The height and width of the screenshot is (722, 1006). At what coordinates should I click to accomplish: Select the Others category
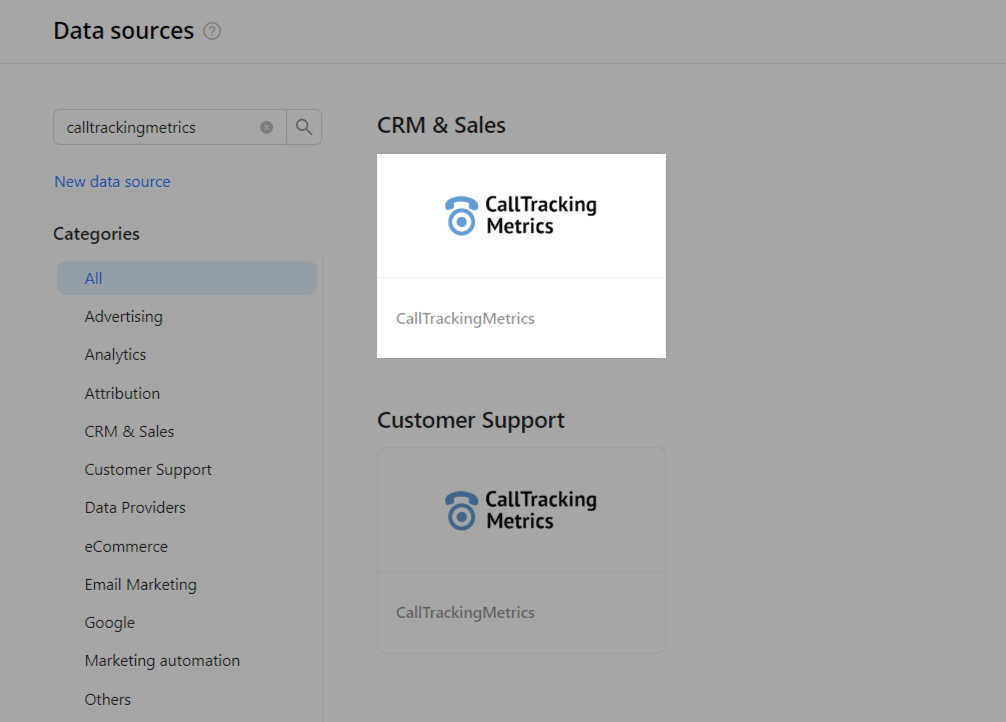(x=107, y=699)
